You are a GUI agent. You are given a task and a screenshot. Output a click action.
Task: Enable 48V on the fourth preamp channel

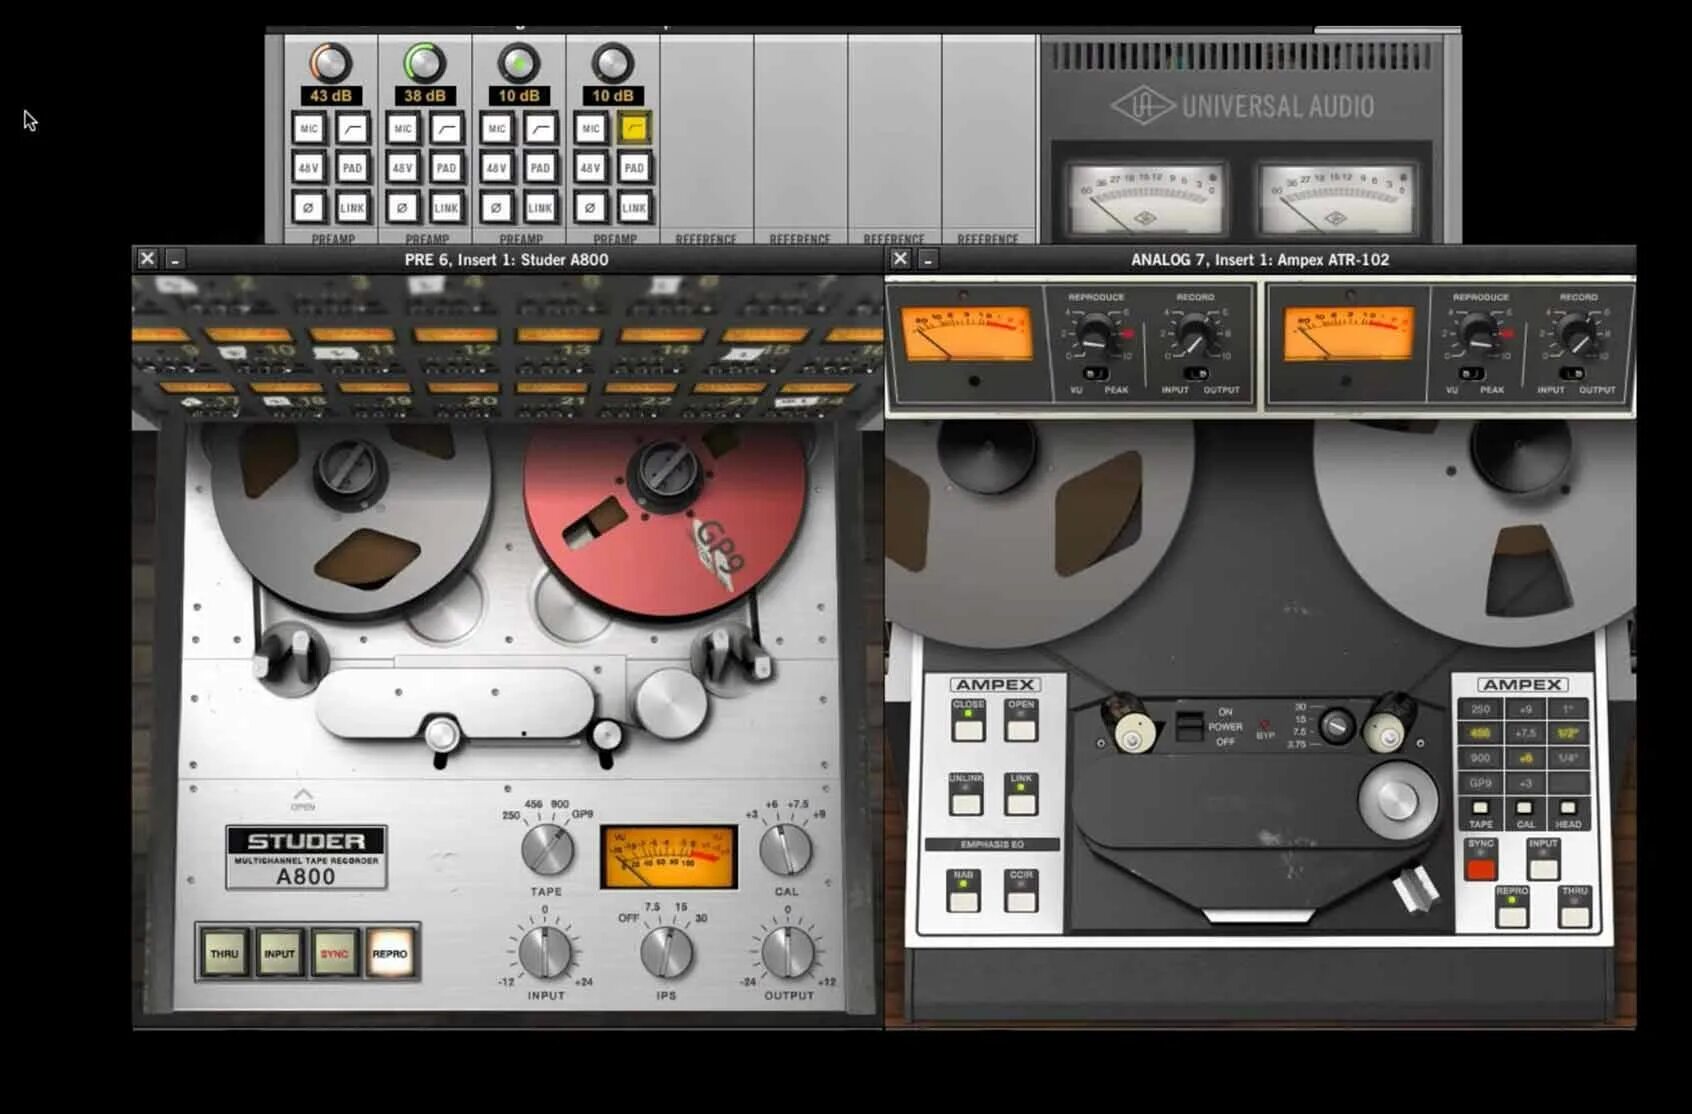click(590, 168)
